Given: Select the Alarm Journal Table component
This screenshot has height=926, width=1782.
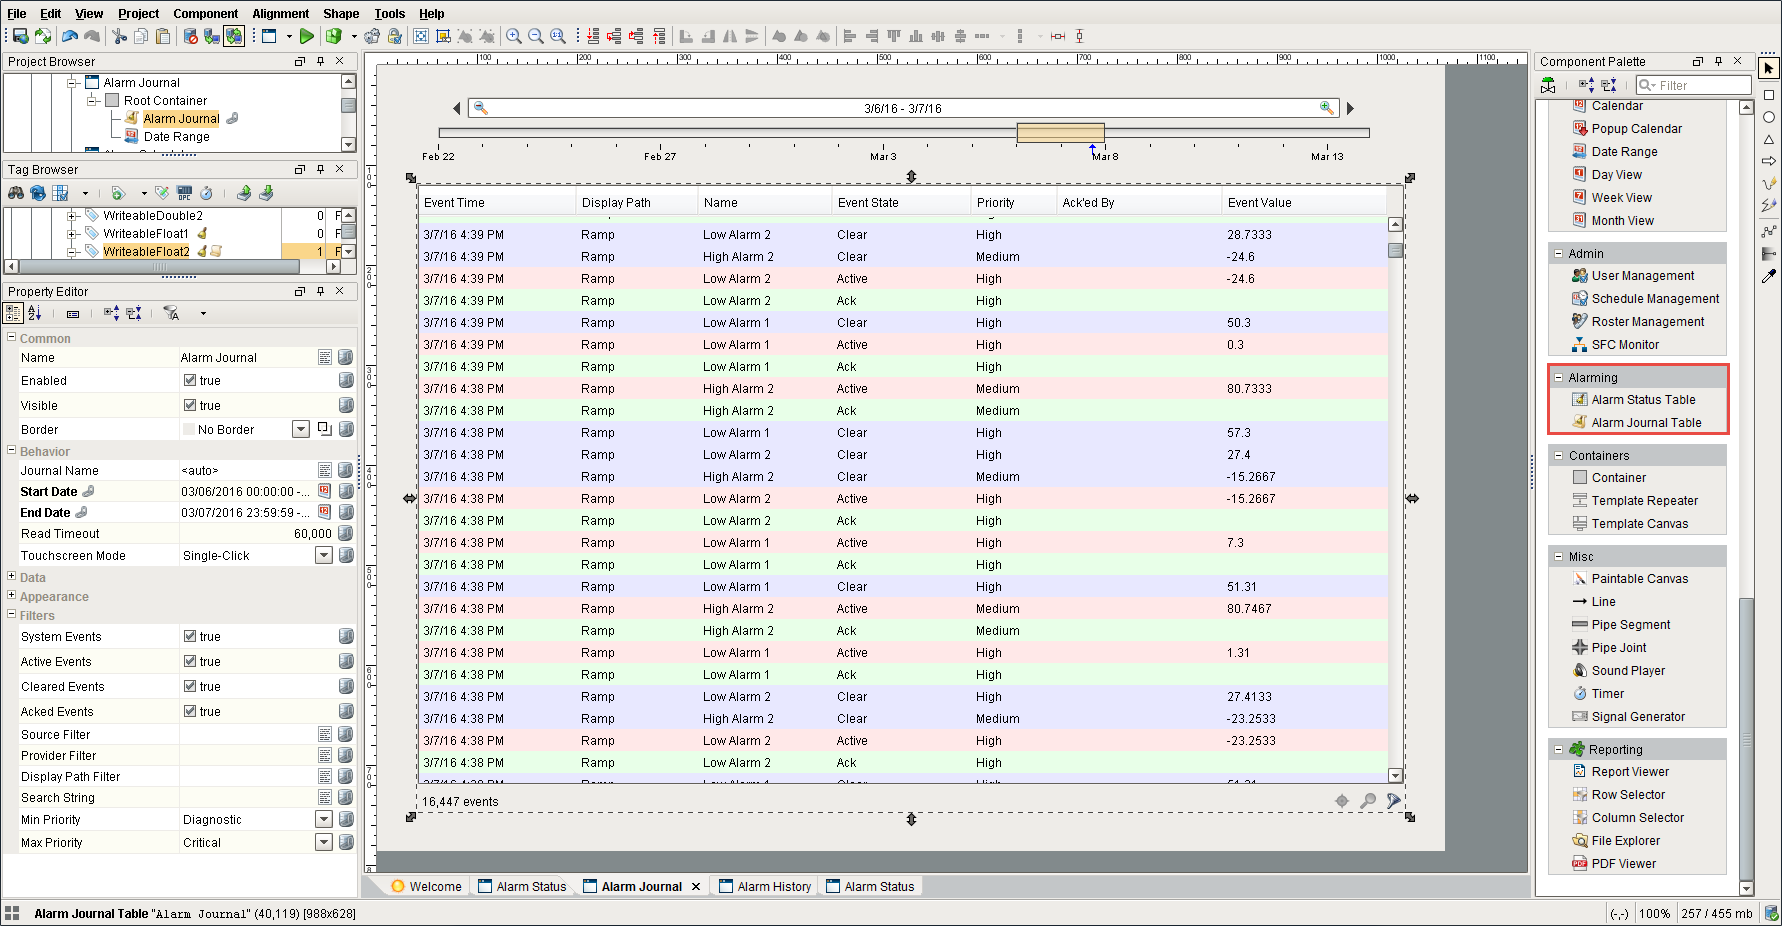Looking at the screenshot, I should coord(1644,422).
